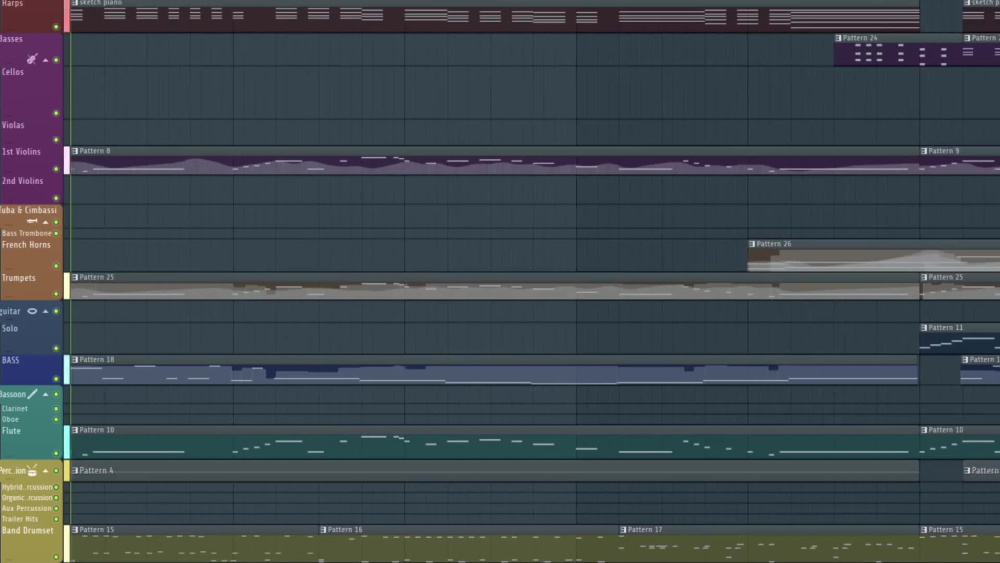The image size is (1000, 563).
Task: Select the BASS track name
Action: pos(11,360)
